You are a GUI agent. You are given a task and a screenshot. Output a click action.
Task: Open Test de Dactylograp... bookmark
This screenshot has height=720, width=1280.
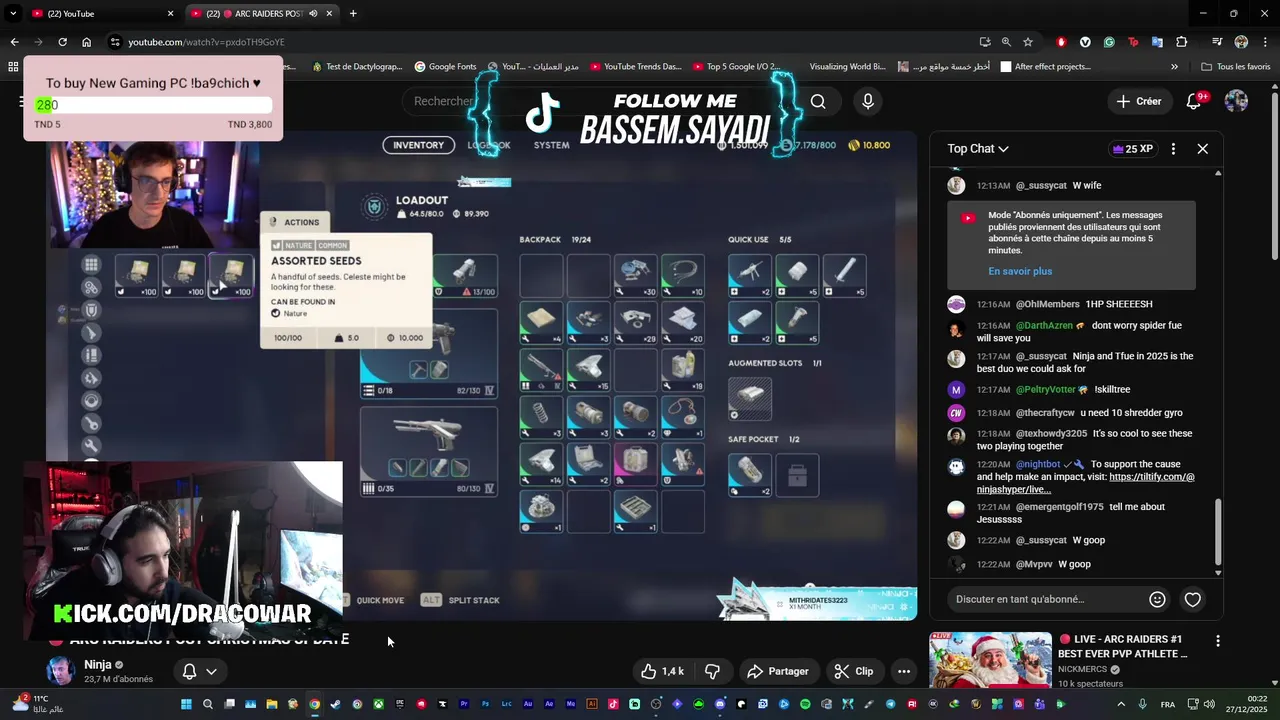click(357, 67)
